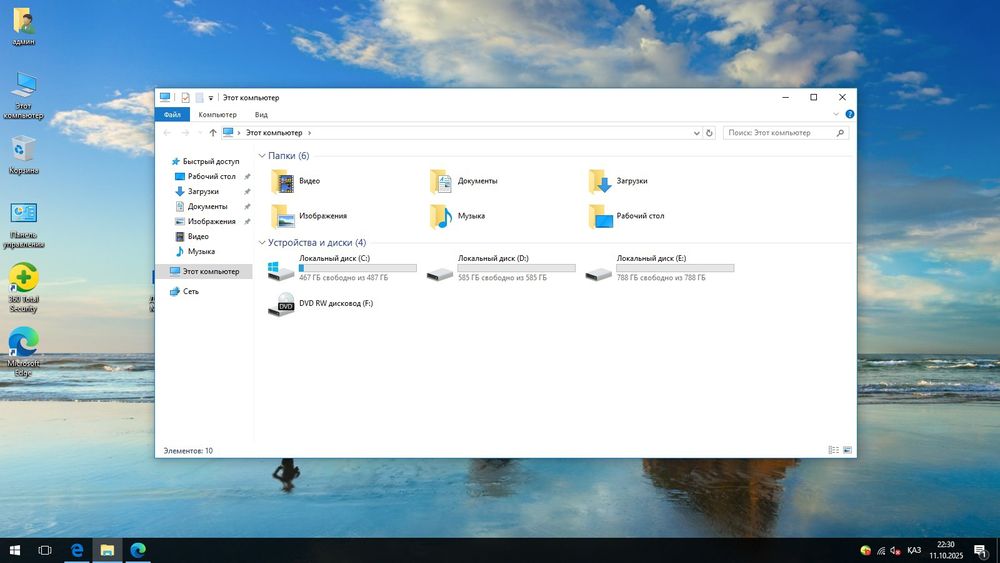Collapse the Устройства и диски (4) group

pyautogui.click(x=261, y=242)
